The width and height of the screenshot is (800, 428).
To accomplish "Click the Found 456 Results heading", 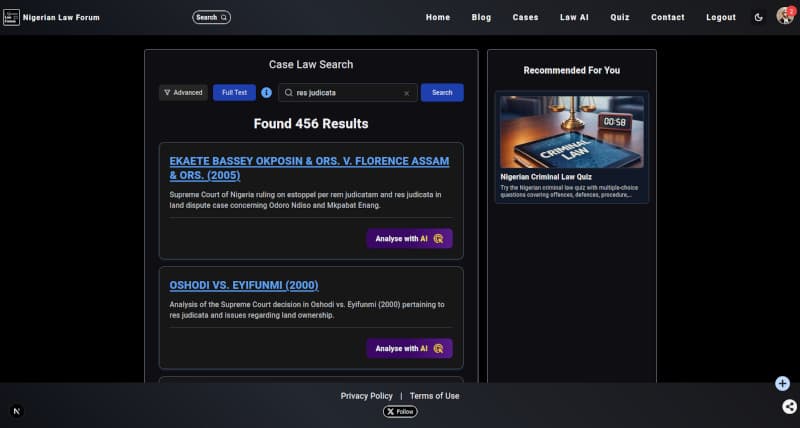I will 311,124.
